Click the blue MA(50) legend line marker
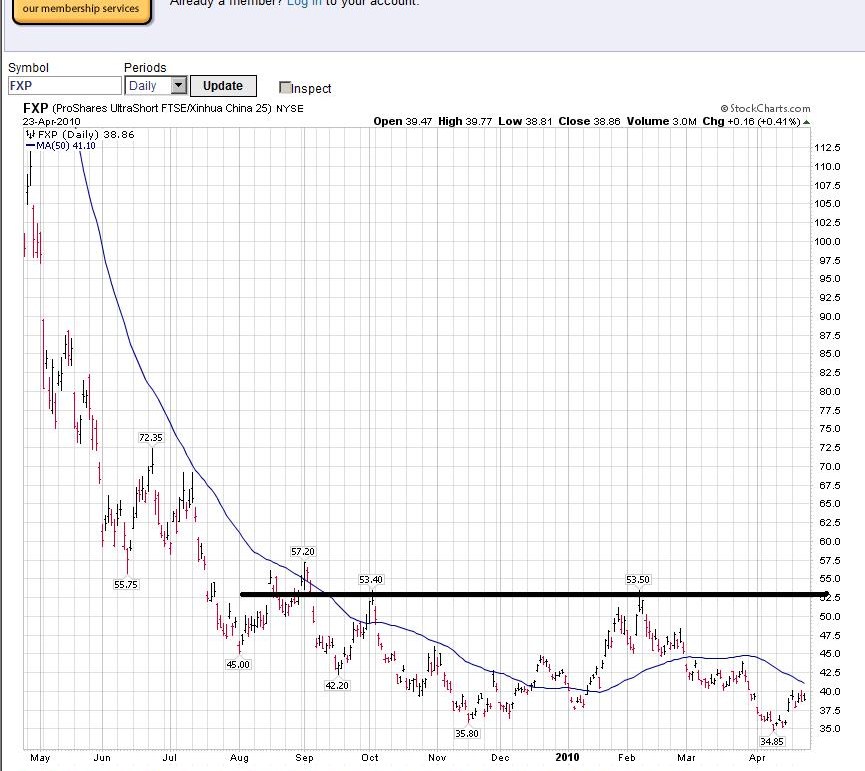The width and height of the screenshot is (865, 771). (29, 146)
